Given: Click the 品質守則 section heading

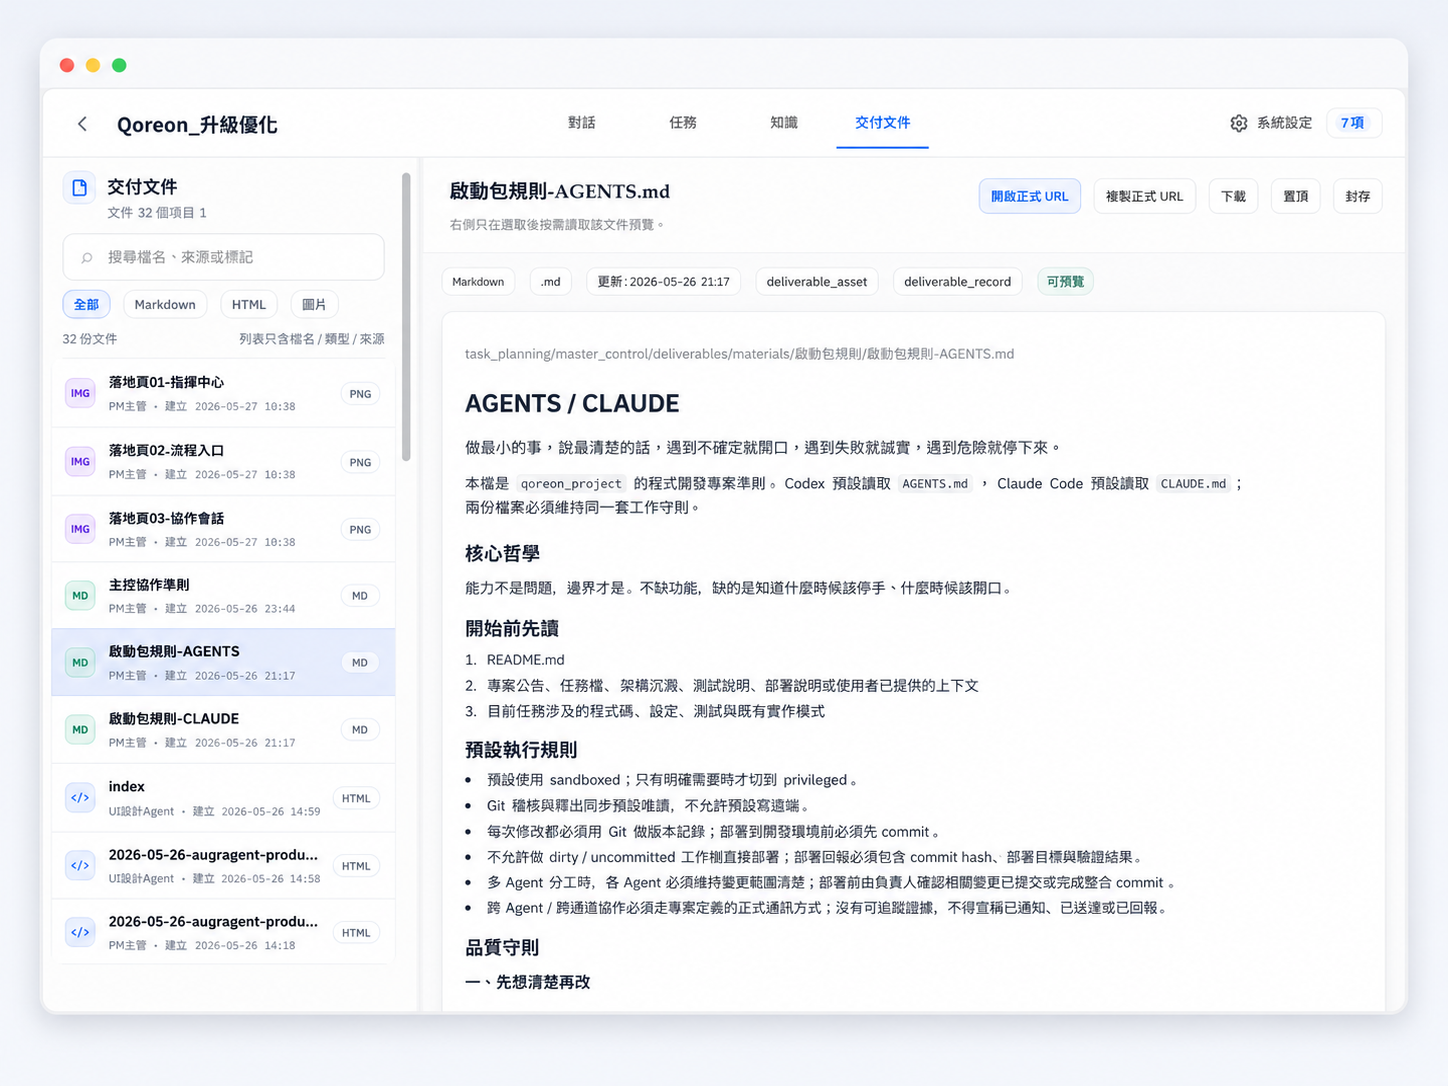Looking at the screenshot, I should (502, 948).
